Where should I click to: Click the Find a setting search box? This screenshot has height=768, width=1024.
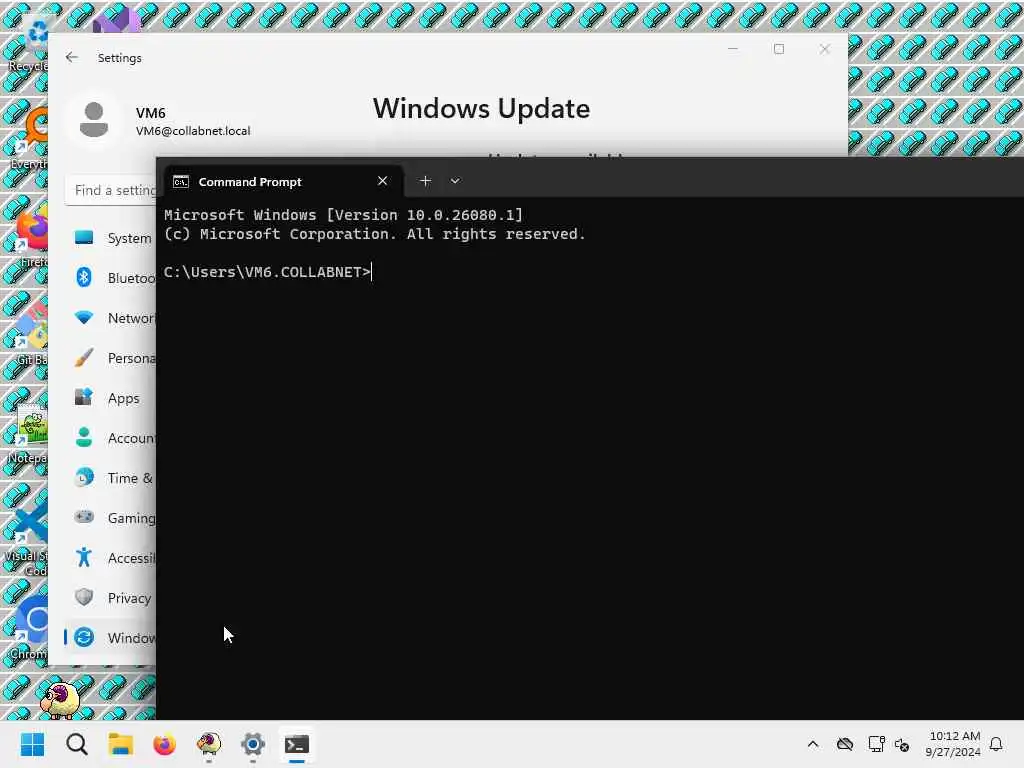click(111, 190)
